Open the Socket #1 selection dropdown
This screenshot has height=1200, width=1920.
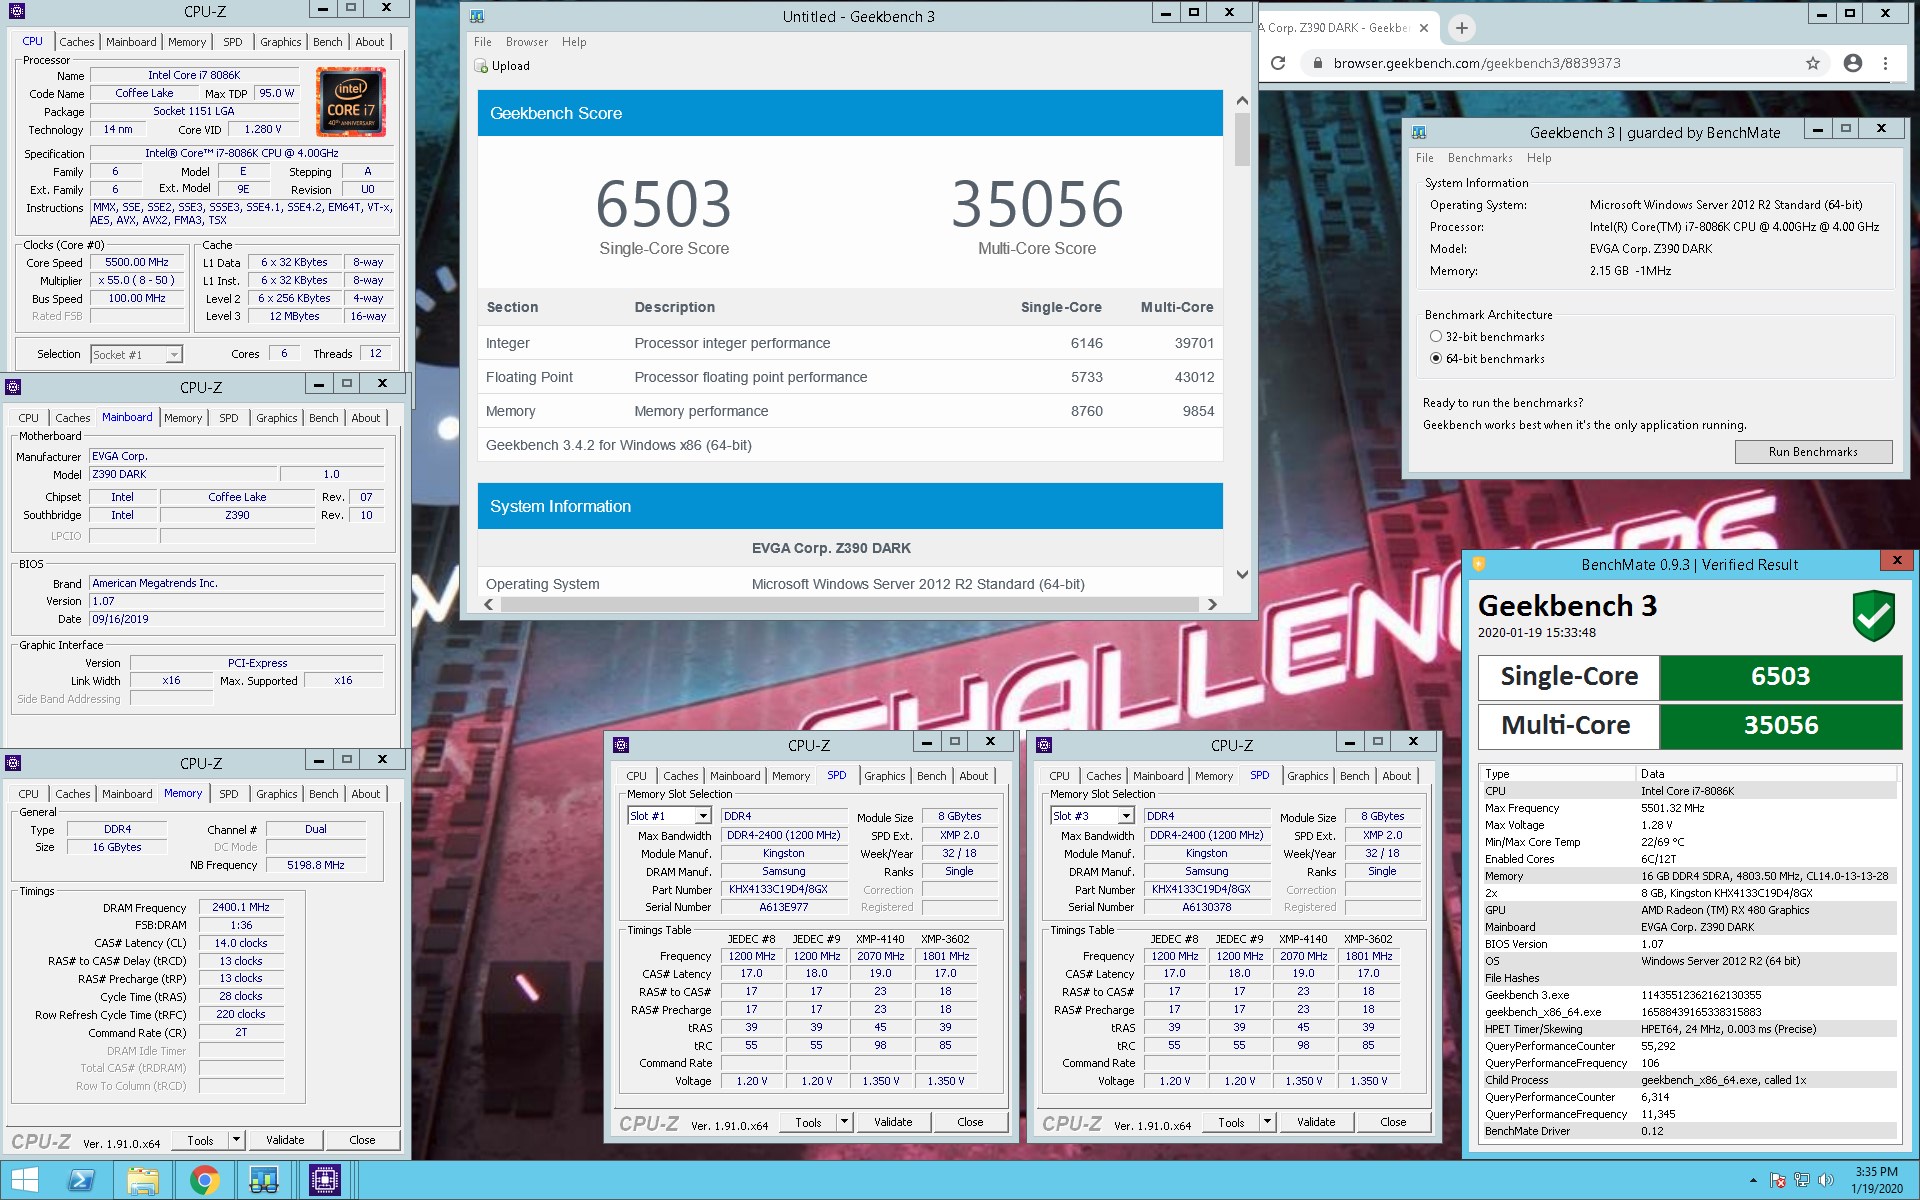pyautogui.click(x=175, y=355)
